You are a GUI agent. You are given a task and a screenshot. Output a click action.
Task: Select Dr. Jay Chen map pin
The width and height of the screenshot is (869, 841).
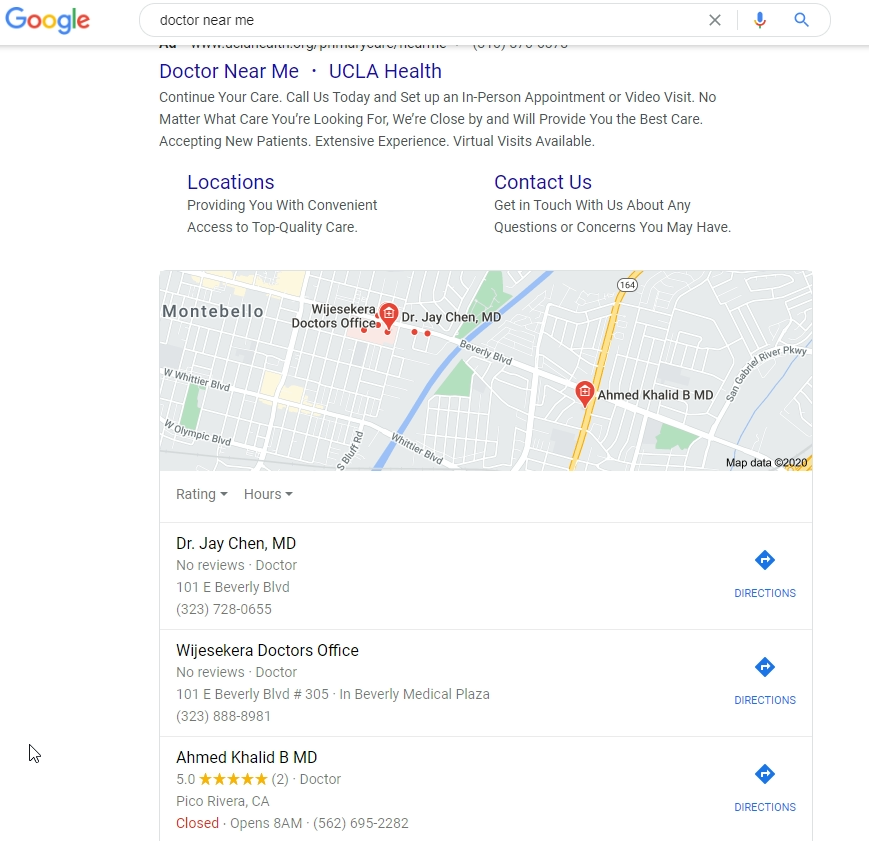click(389, 317)
